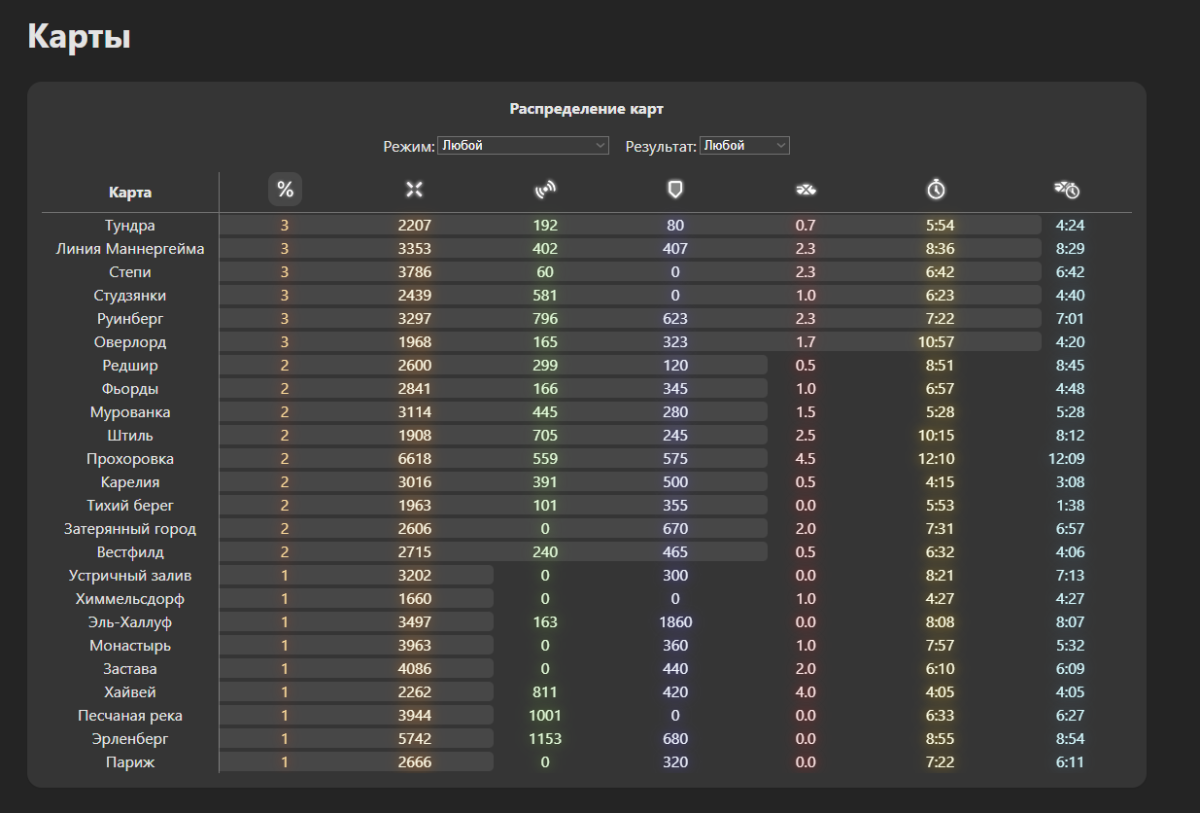Click the Руинберг map name
The image size is (1200, 813).
point(130,319)
